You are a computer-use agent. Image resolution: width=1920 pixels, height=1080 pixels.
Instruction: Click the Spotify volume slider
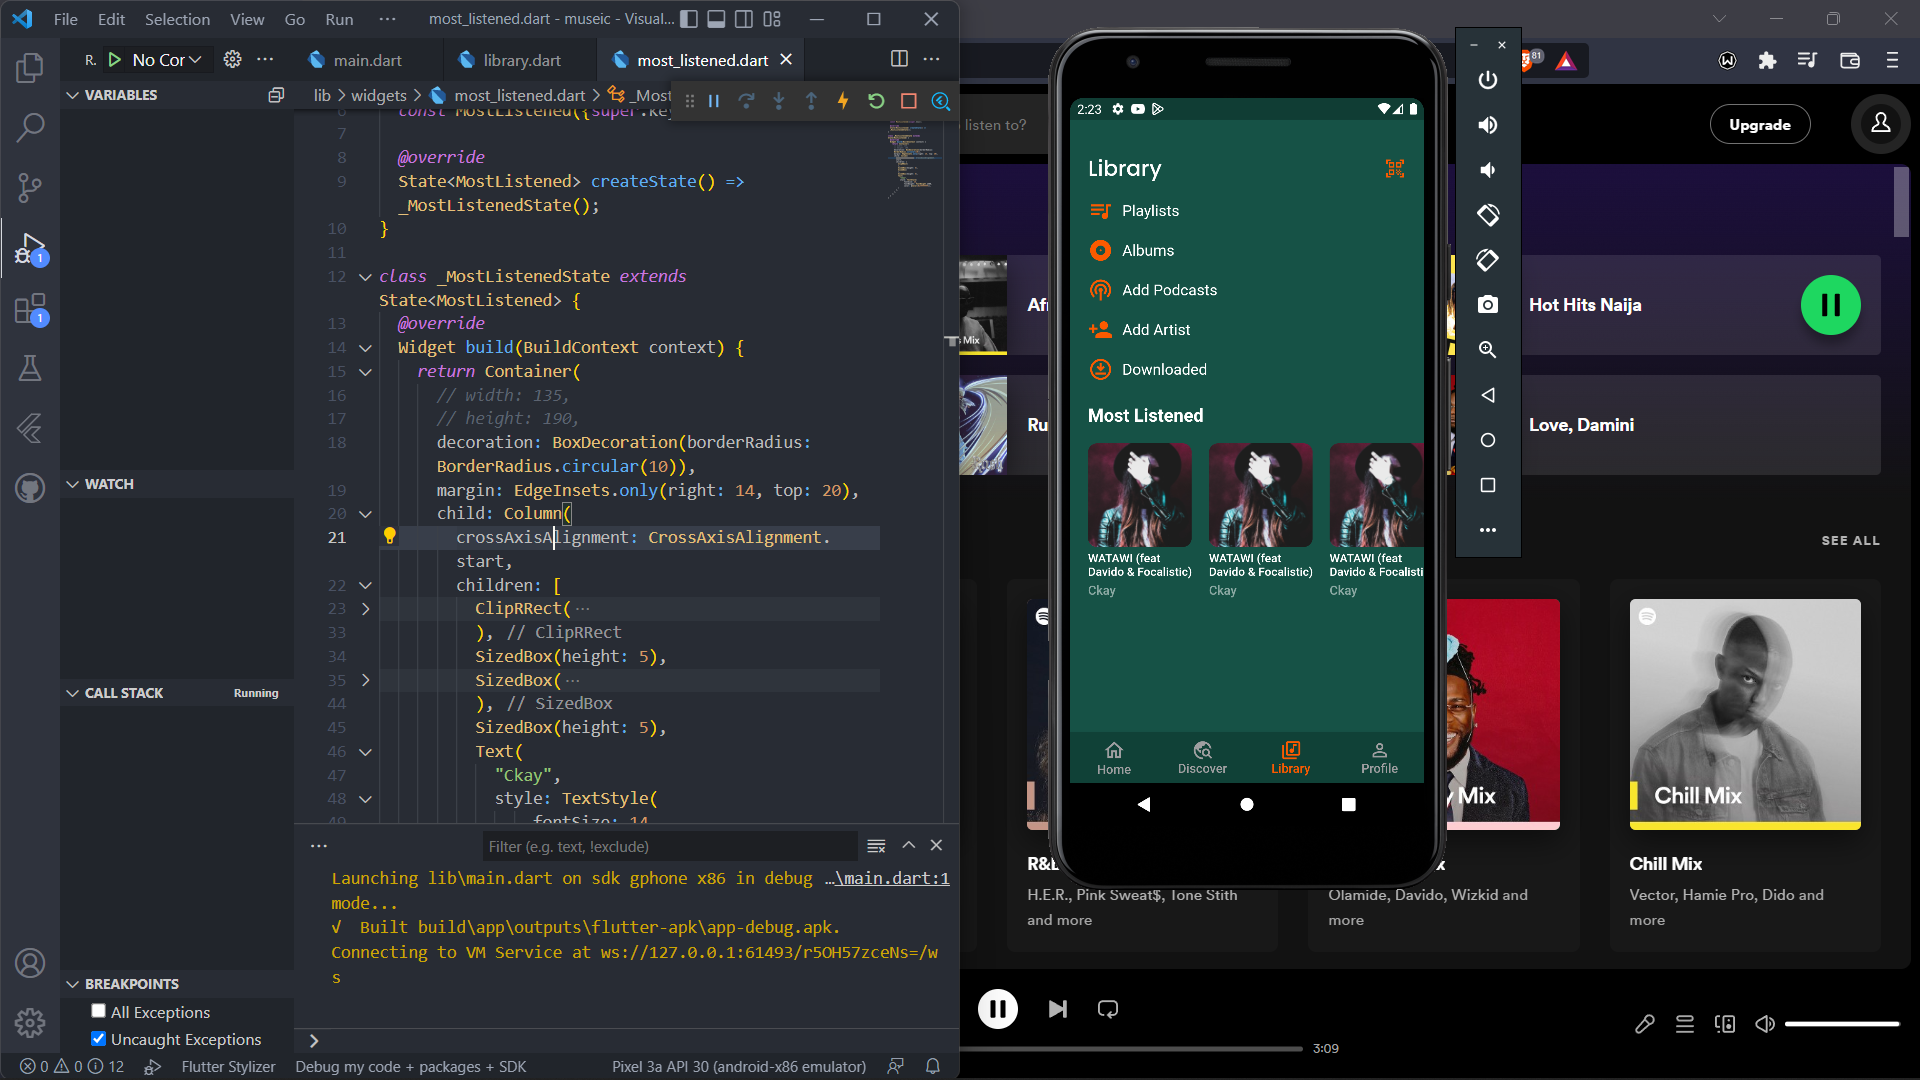pos(1842,1024)
